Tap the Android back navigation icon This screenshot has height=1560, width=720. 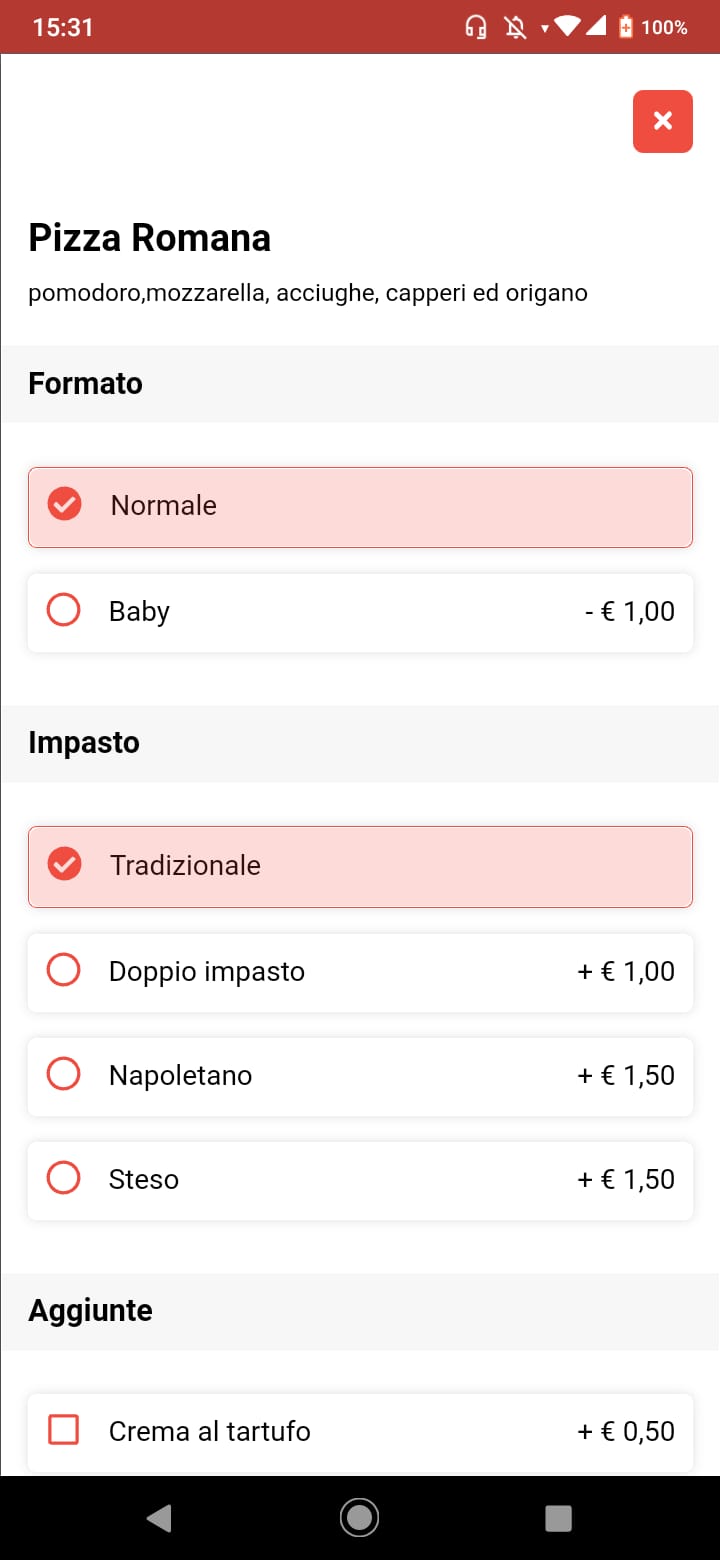pyautogui.click(x=159, y=1518)
